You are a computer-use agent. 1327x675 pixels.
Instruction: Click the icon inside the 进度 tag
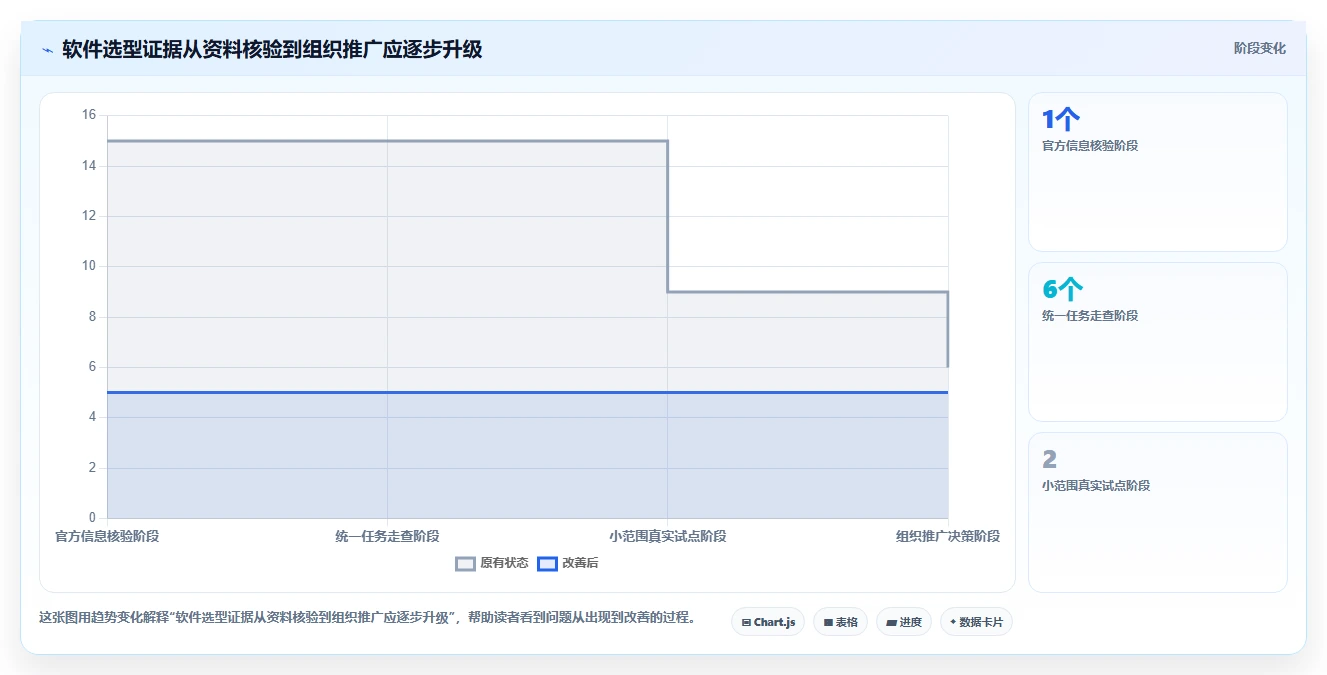[x=891, y=622]
